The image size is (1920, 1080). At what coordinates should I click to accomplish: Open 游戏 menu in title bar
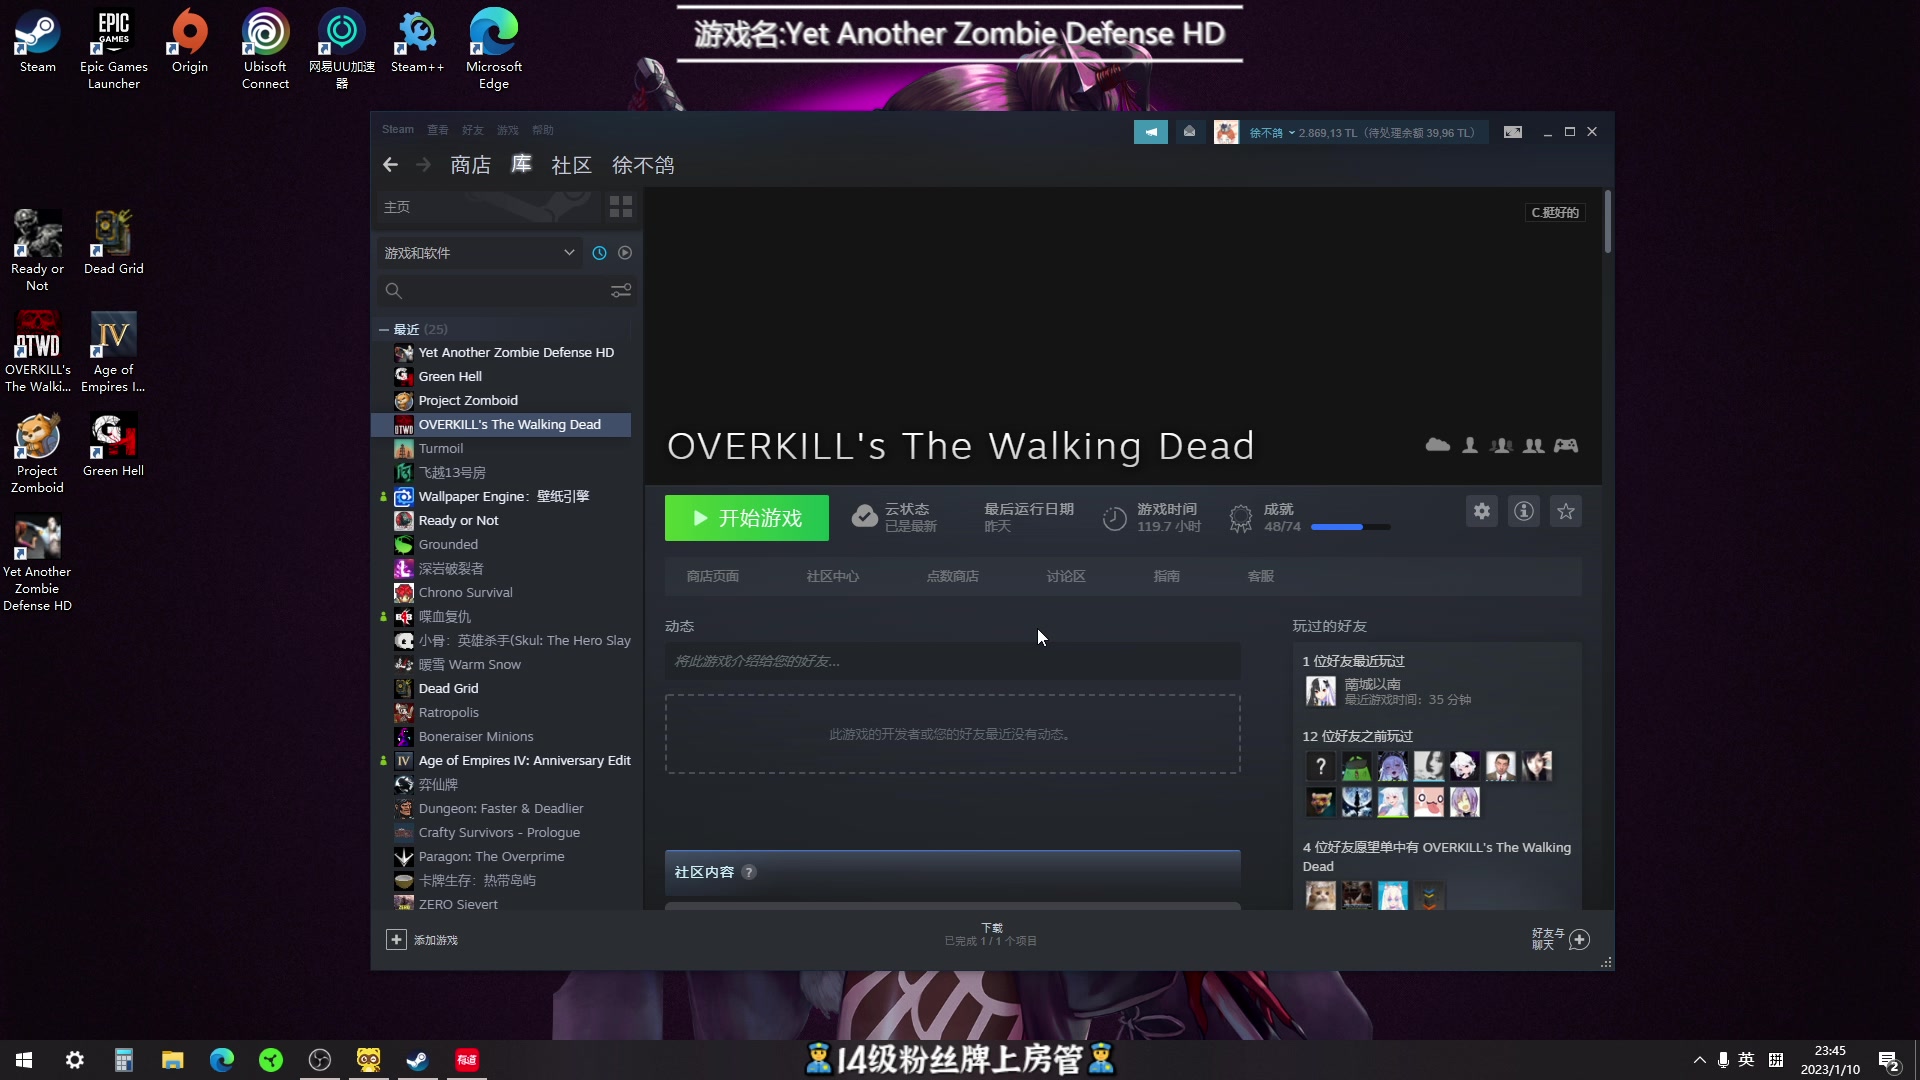[x=508, y=130]
